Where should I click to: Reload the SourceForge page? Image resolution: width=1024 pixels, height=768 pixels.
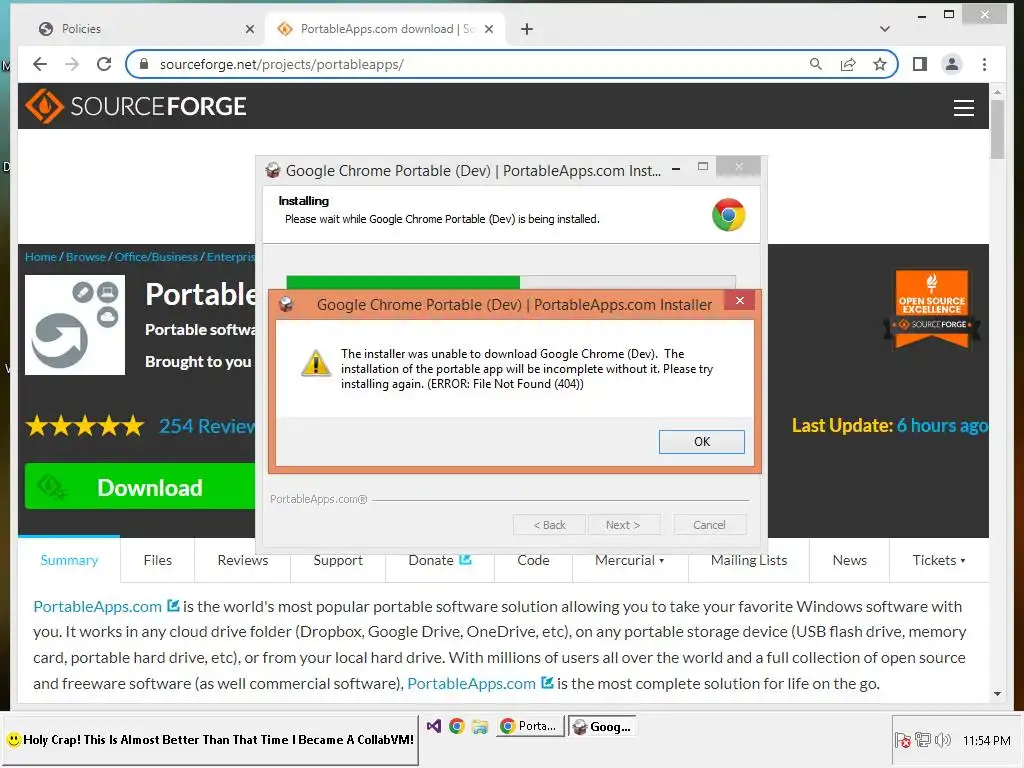pyautogui.click(x=104, y=64)
